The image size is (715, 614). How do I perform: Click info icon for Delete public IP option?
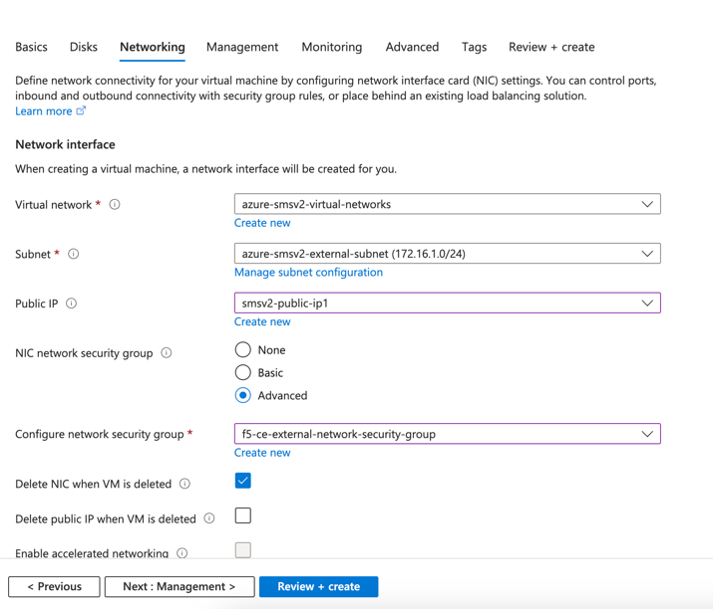coord(209,519)
